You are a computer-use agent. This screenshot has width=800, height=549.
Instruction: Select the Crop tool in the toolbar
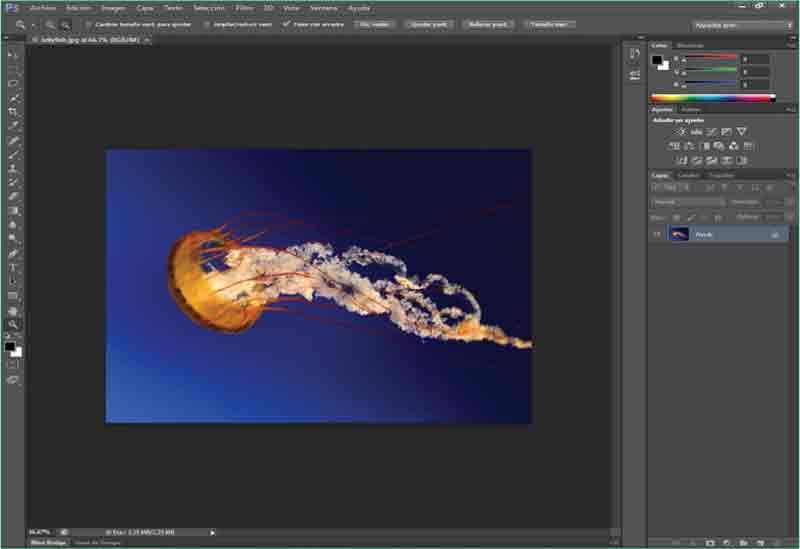click(14, 111)
